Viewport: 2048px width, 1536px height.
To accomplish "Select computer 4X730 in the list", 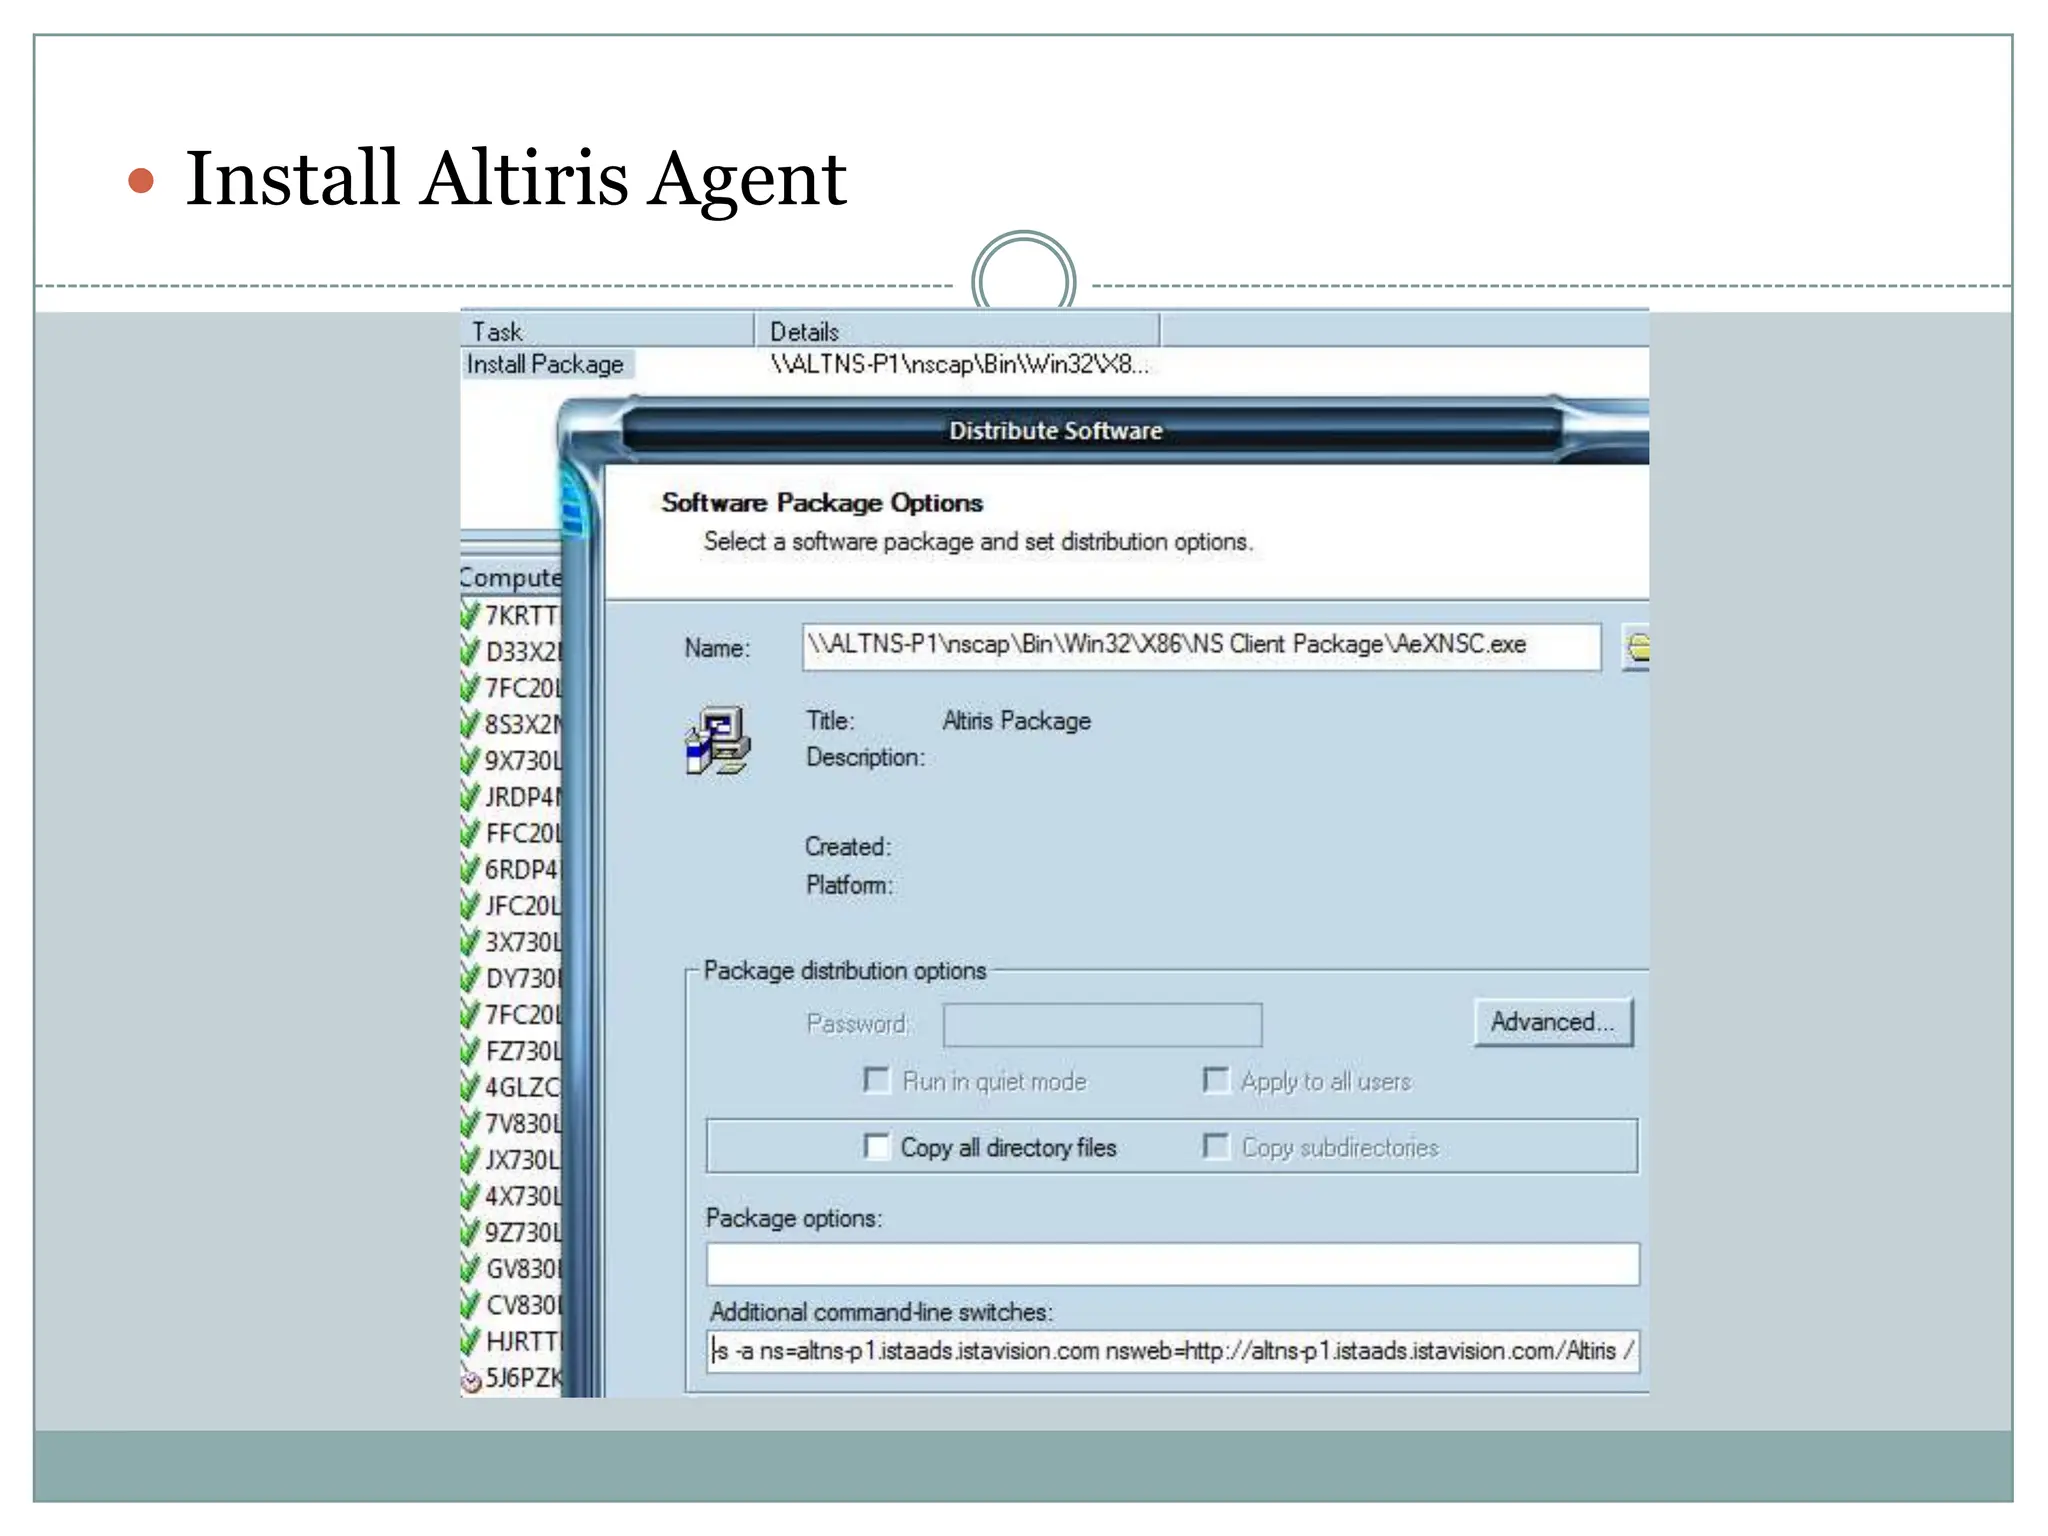I will tap(522, 1196).
